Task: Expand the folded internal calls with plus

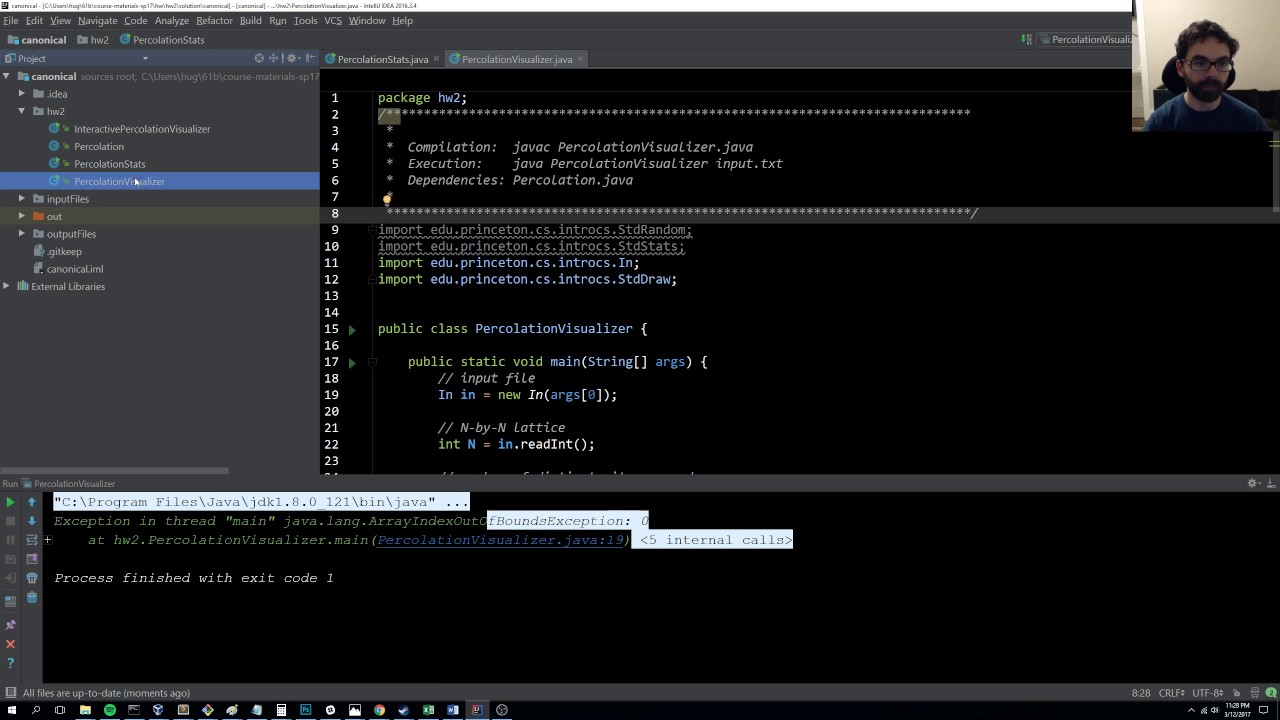Action: (47, 540)
